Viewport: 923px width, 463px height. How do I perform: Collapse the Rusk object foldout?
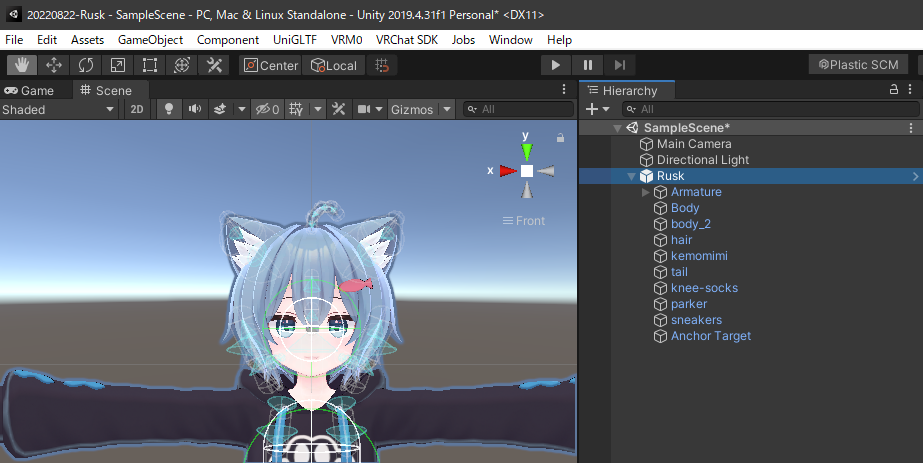point(631,176)
